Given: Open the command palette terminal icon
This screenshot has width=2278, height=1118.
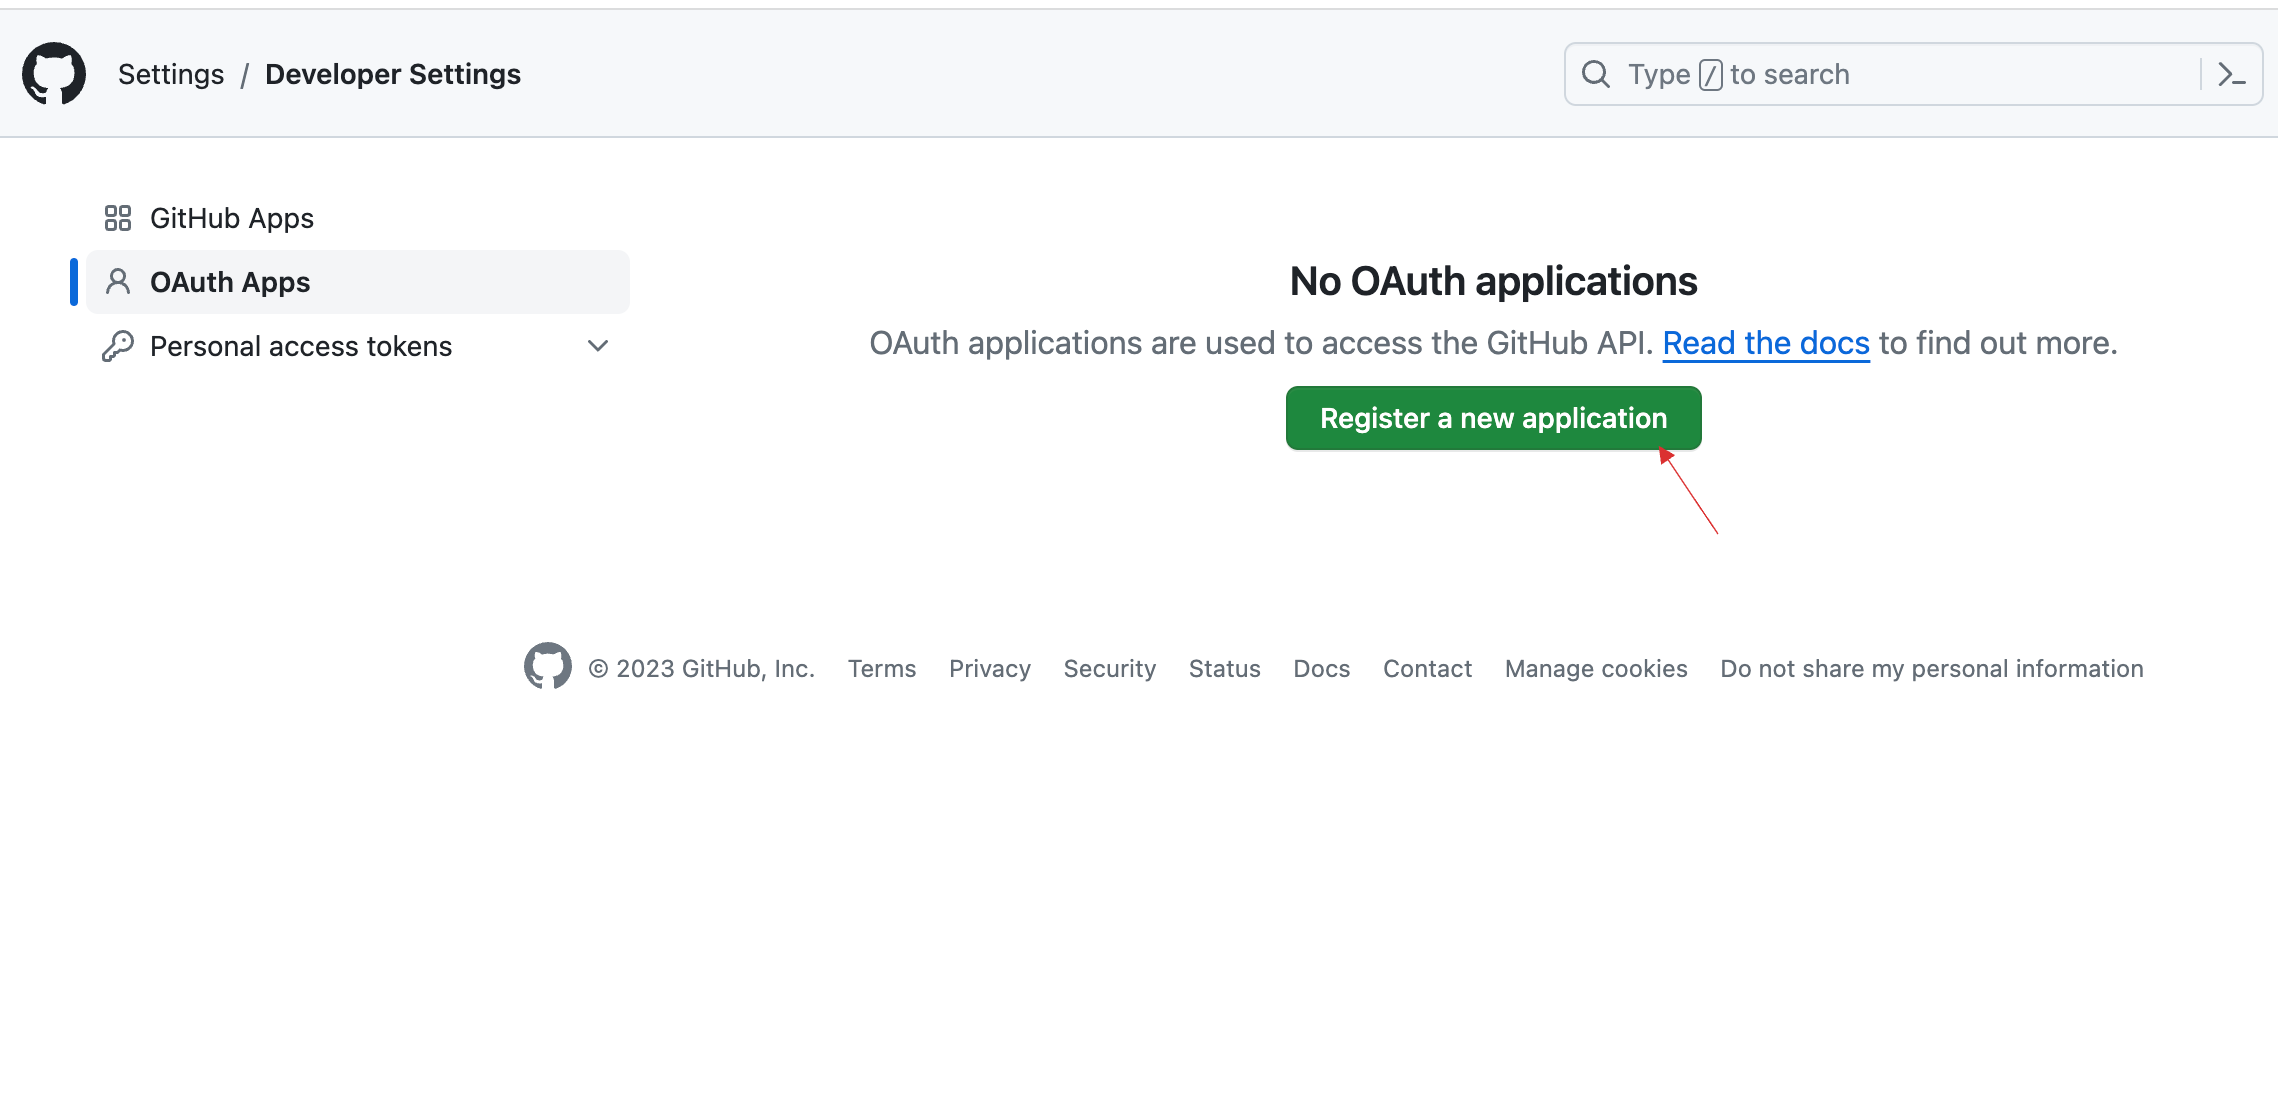Looking at the screenshot, I should (2232, 74).
